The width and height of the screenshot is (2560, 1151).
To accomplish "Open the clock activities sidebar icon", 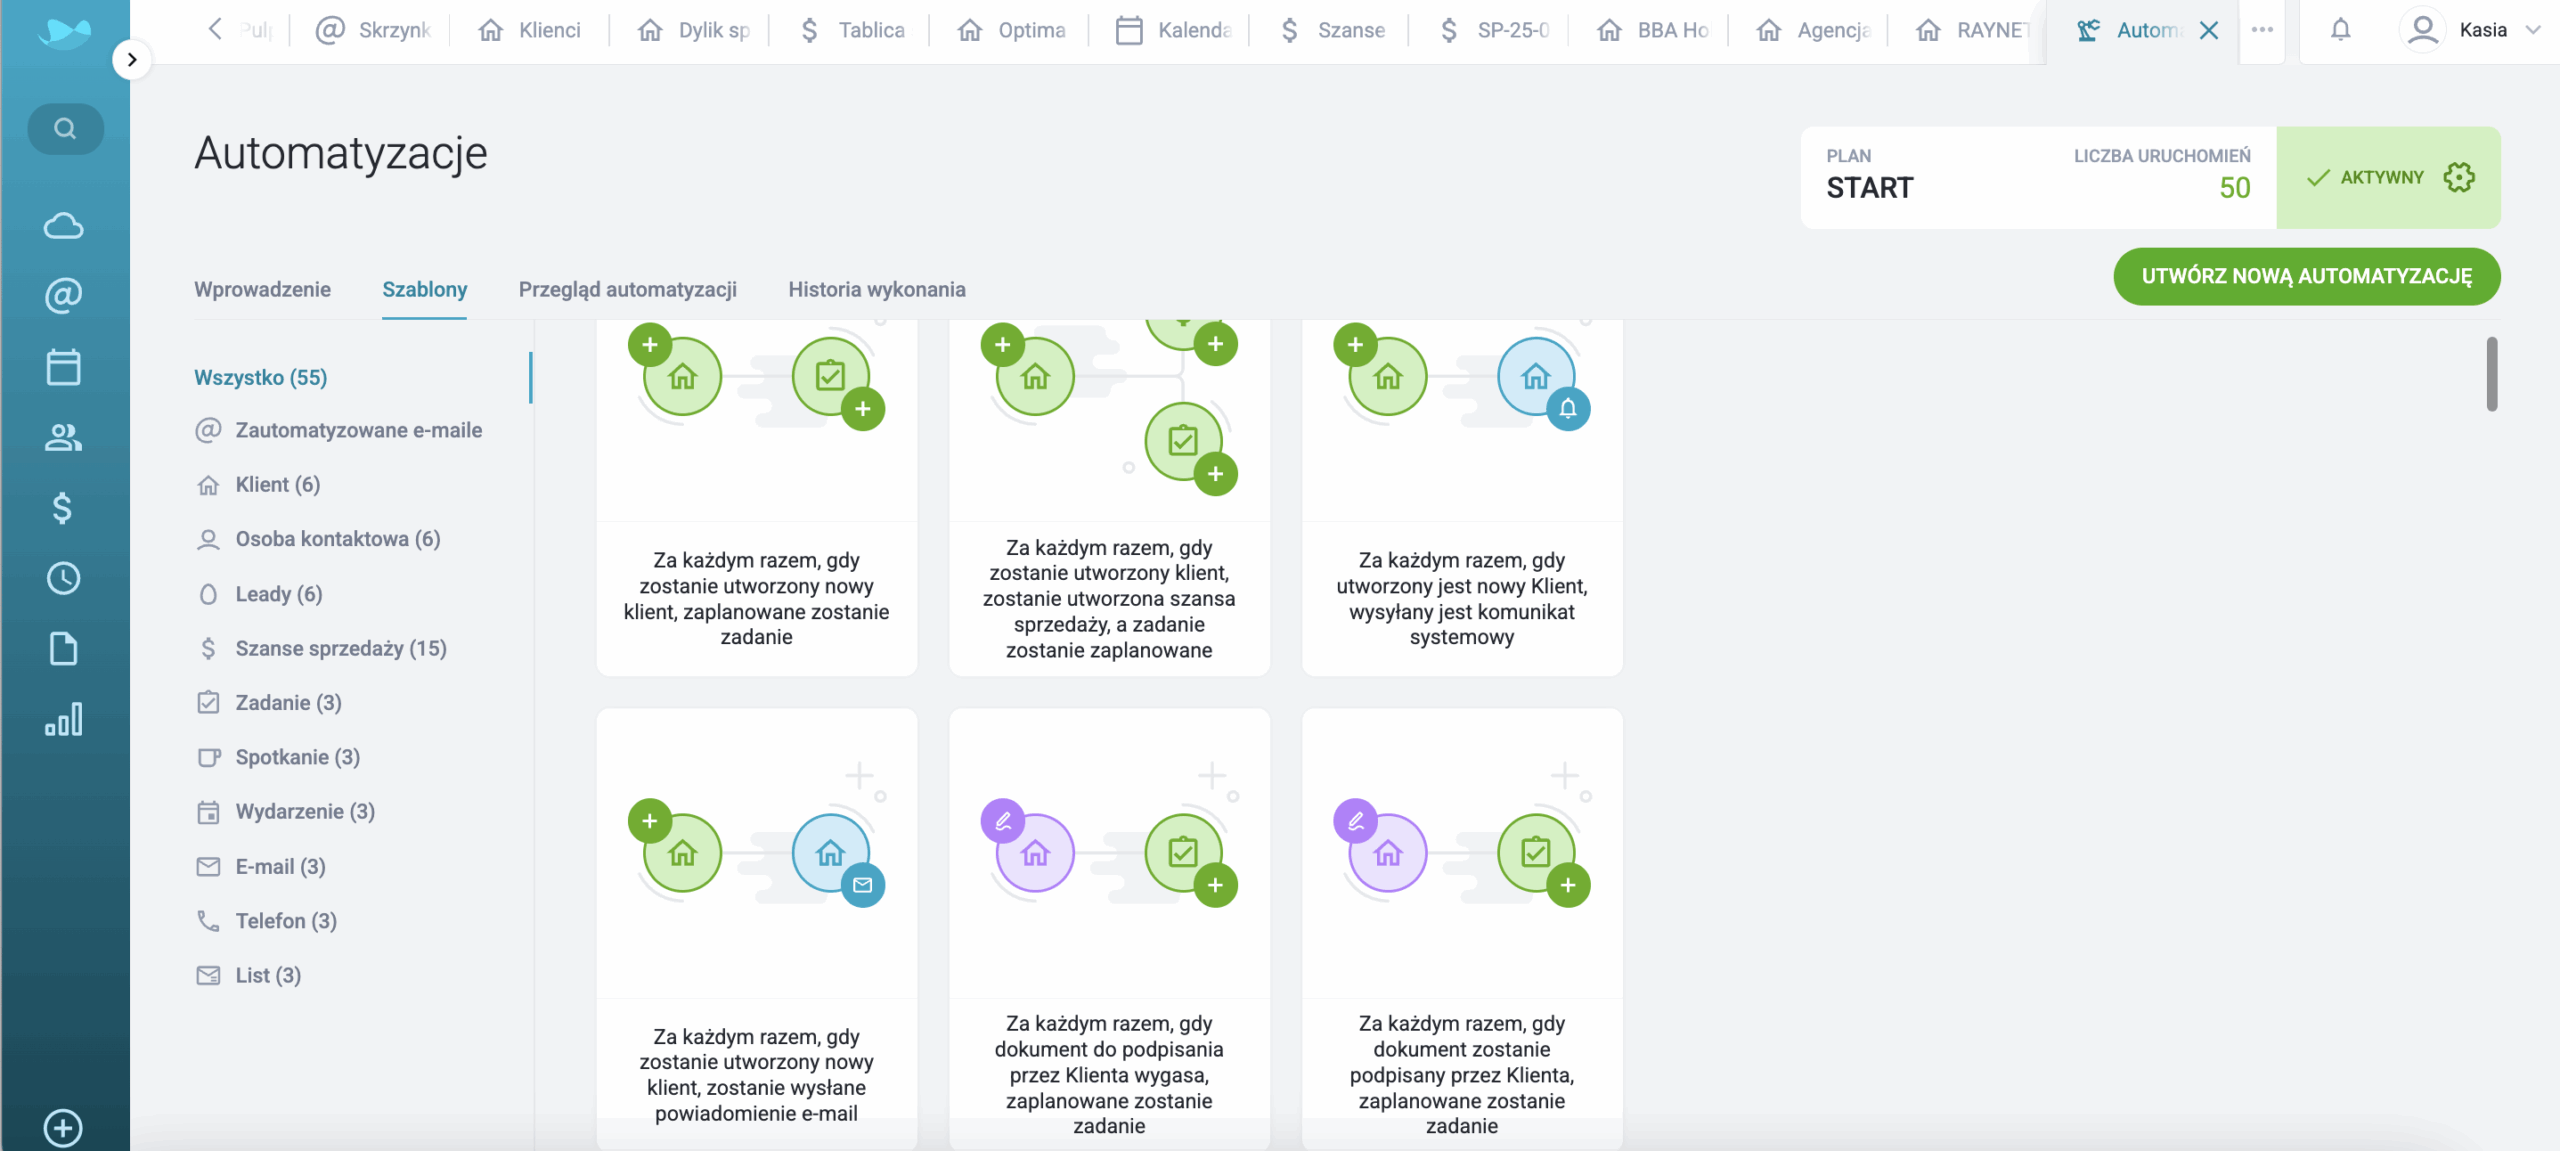I will coord(64,578).
